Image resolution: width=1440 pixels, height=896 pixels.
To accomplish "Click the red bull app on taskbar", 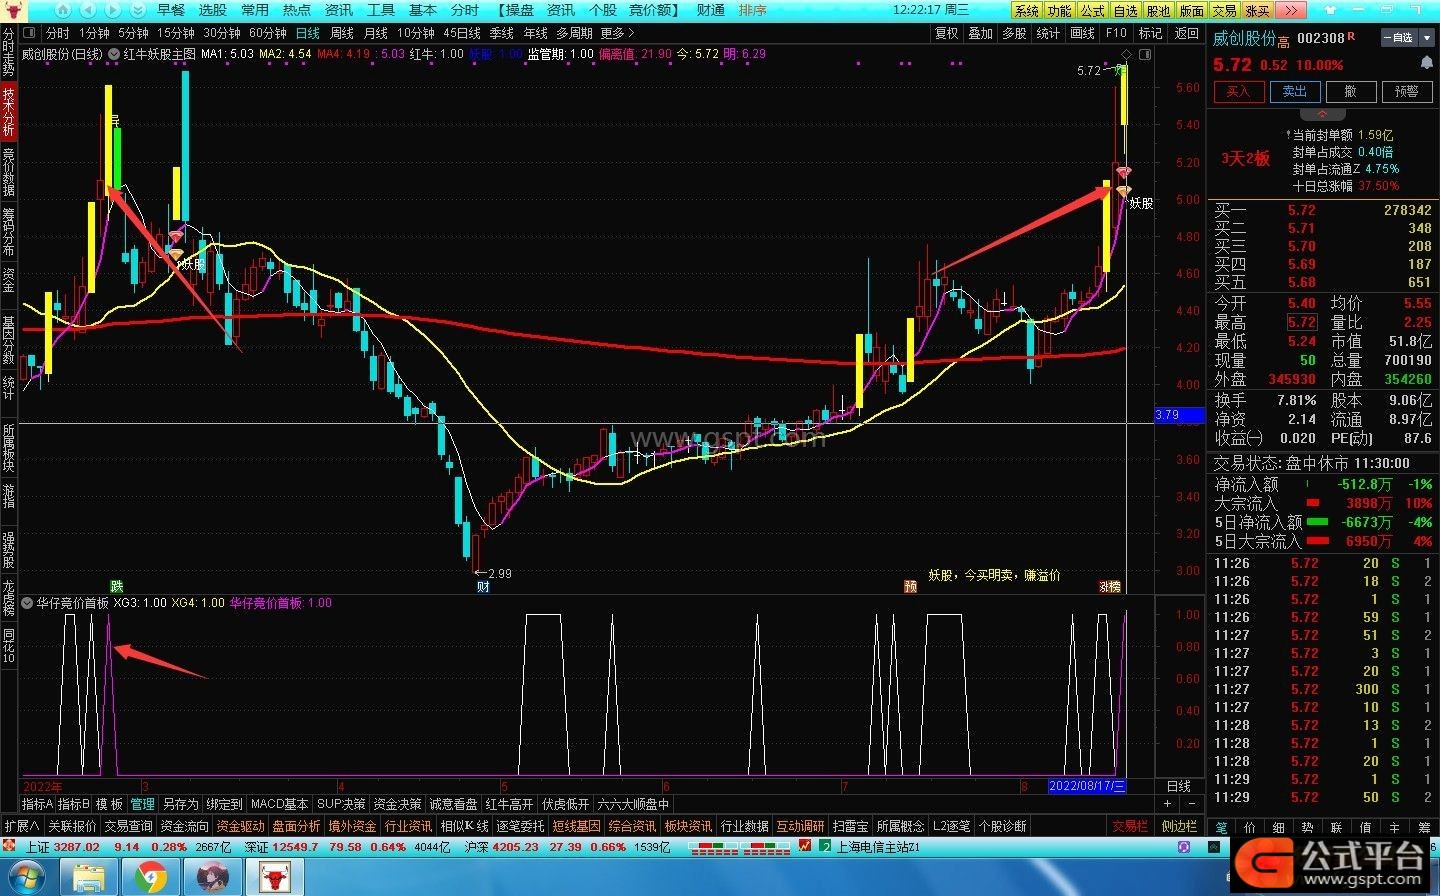I will (273, 877).
